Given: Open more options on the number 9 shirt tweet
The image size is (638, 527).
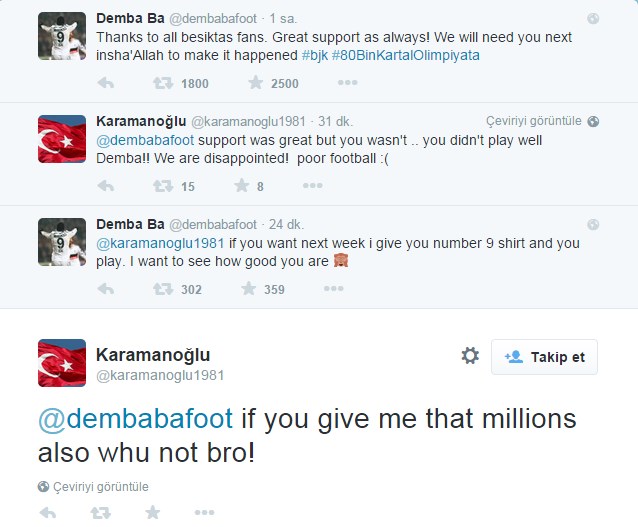Looking at the screenshot, I should tap(334, 289).
